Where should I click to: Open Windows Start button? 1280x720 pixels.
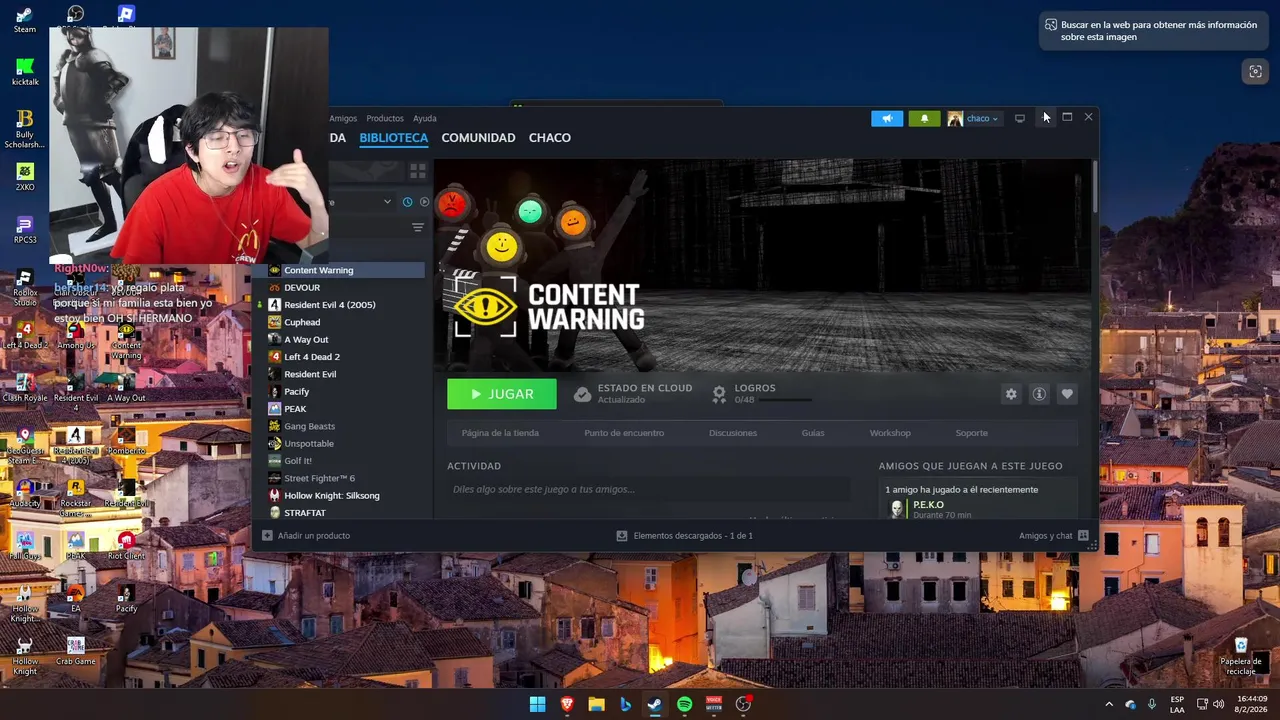[x=538, y=704]
